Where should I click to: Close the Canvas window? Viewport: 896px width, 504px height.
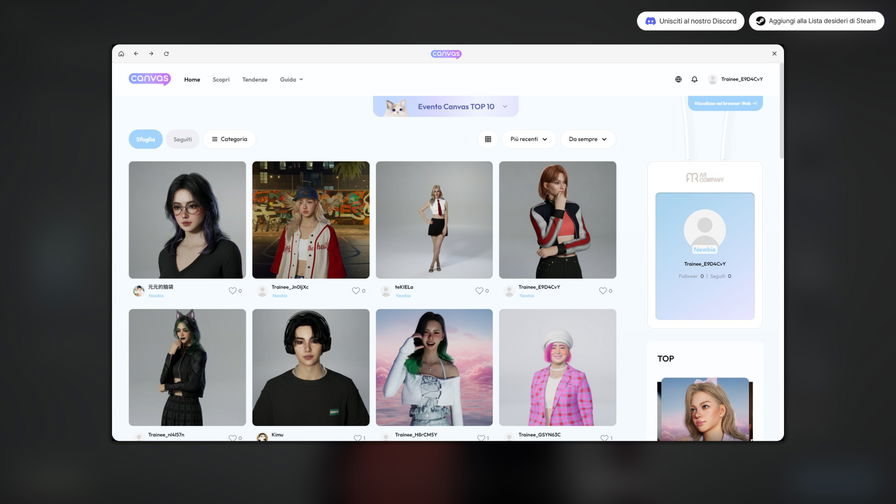pos(774,54)
